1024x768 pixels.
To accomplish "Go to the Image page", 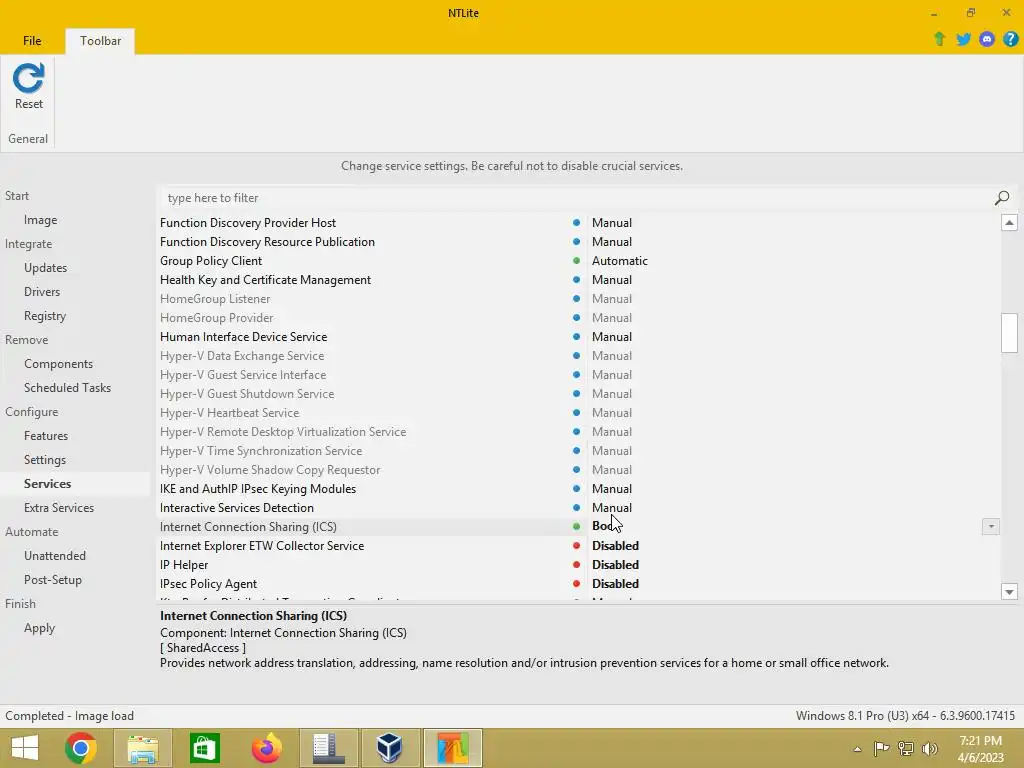I will [40, 220].
